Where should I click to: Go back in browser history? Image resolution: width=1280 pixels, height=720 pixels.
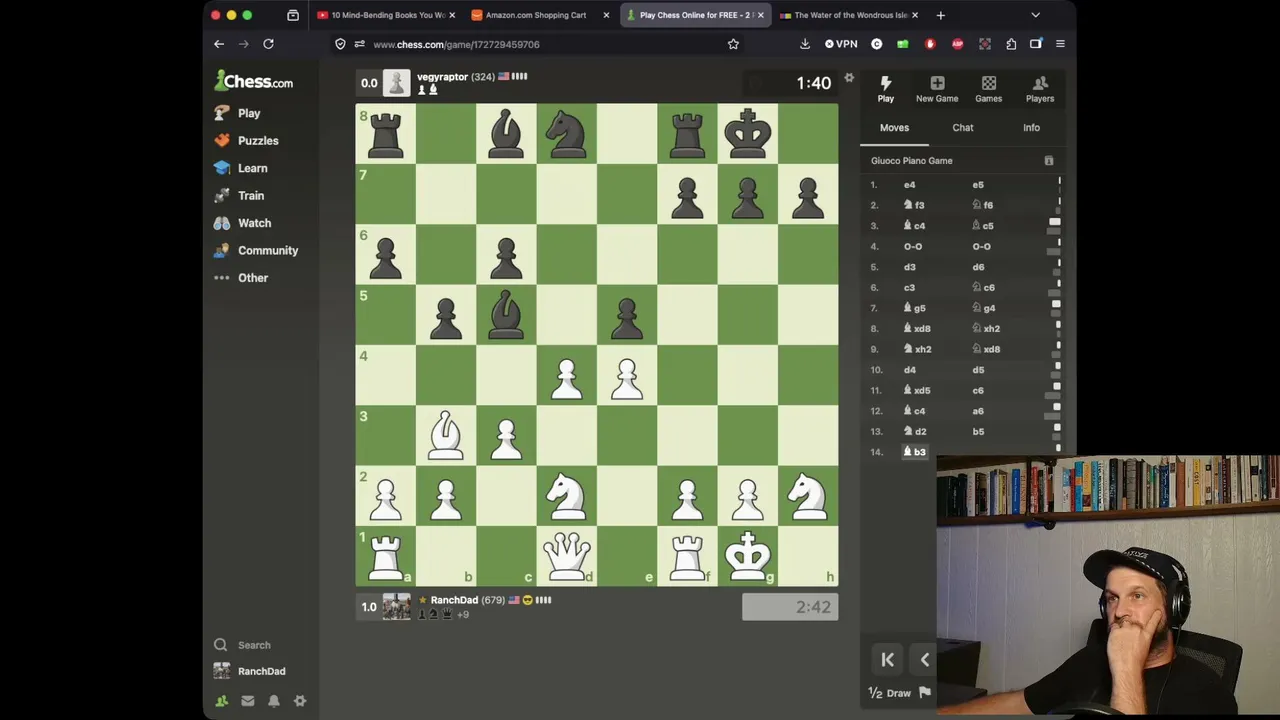pos(219,44)
